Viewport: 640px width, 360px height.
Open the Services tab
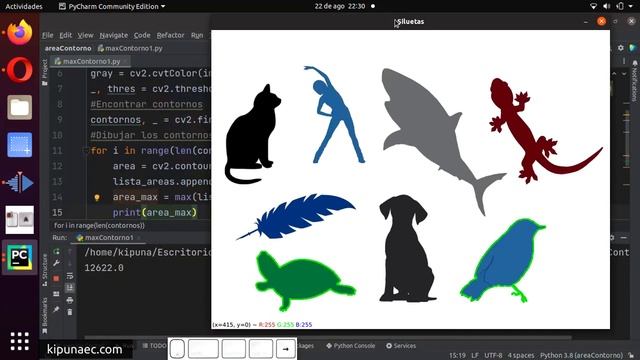click(401, 346)
